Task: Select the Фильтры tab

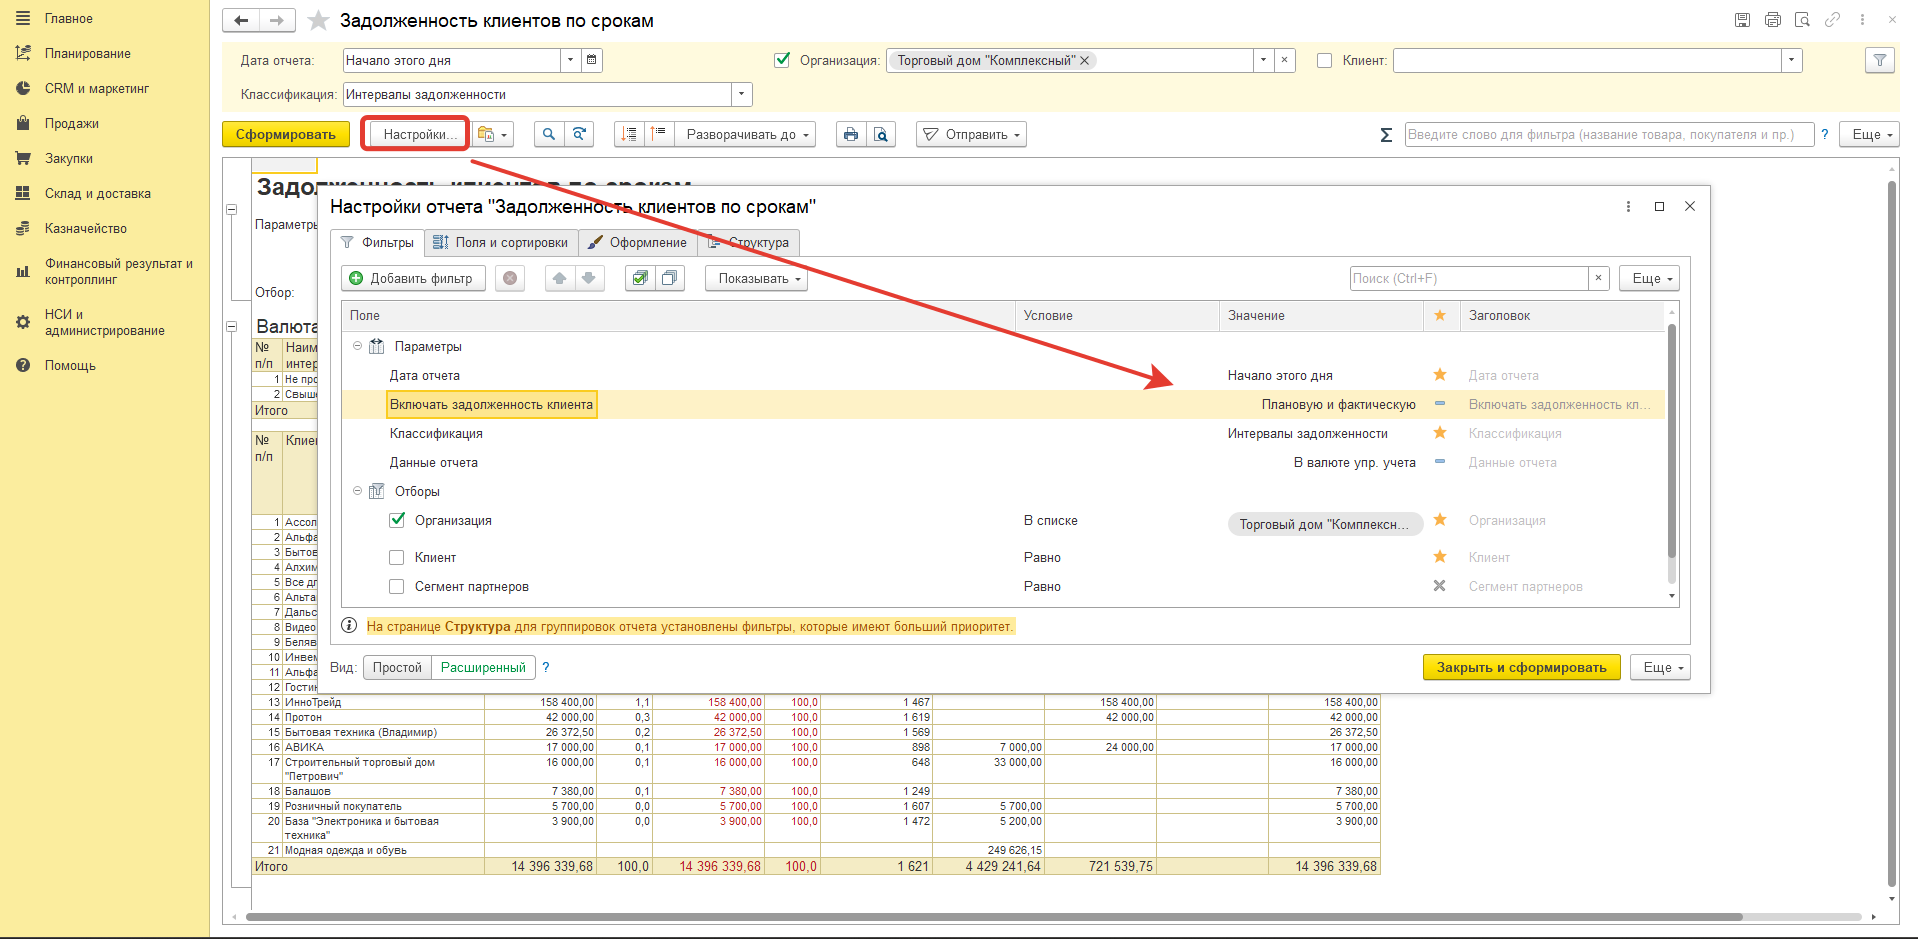Action: coord(377,242)
